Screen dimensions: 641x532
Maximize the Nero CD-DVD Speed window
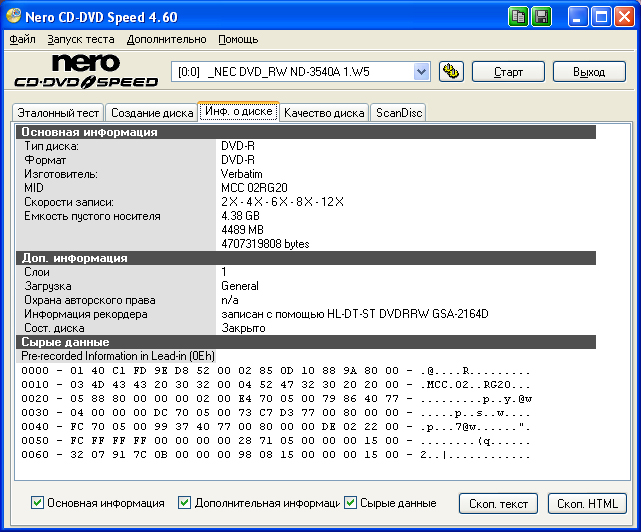tap(601, 17)
